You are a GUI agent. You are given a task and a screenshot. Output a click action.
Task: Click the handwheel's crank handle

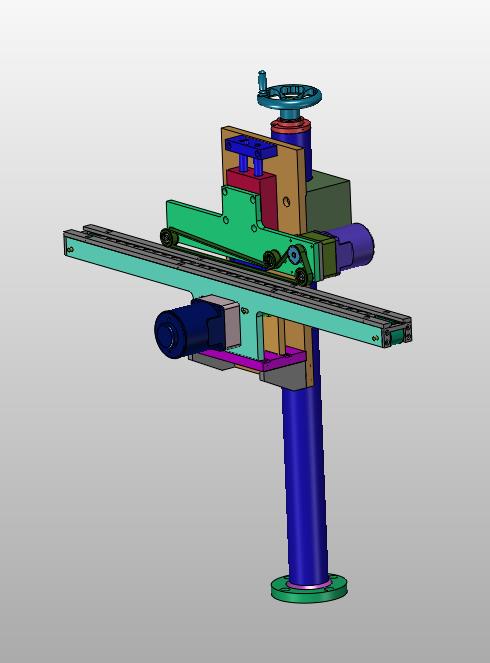(x=262, y=80)
